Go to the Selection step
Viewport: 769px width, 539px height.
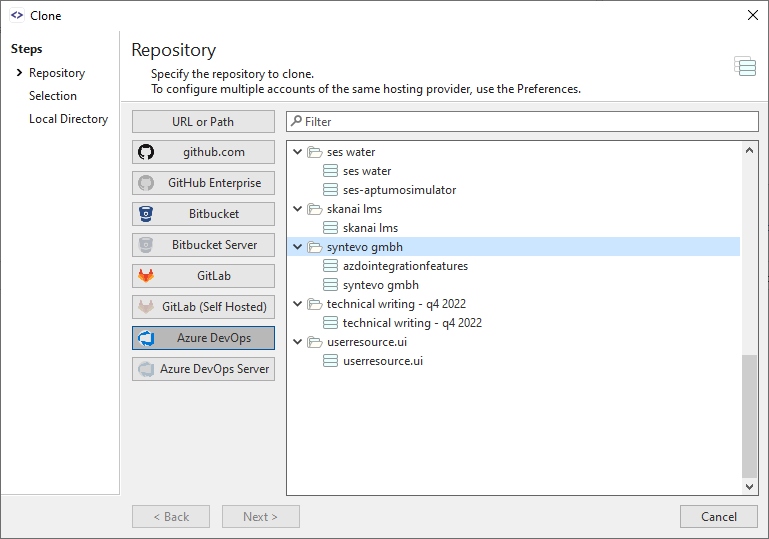pyautogui.click(x=53, y=96)
